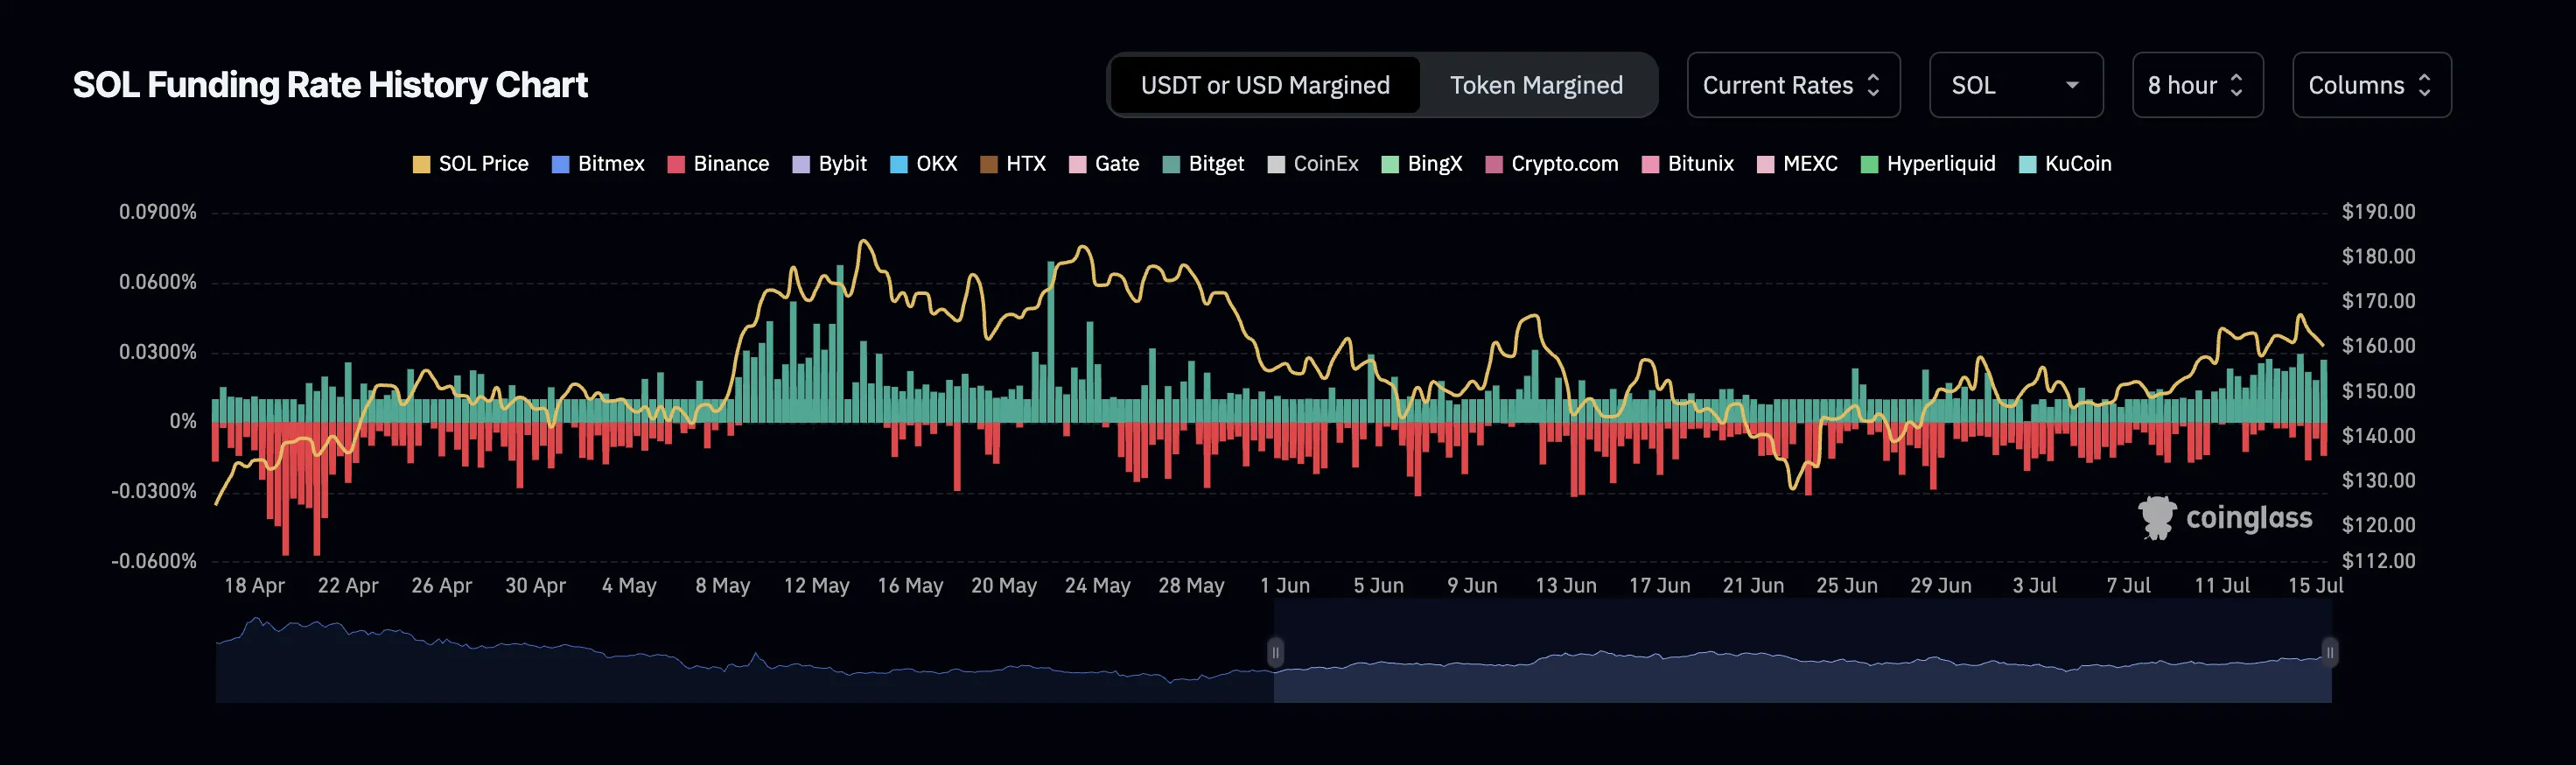Click the Bitmex blue color swatch
2576x765 pixels.
coord(560,164)
